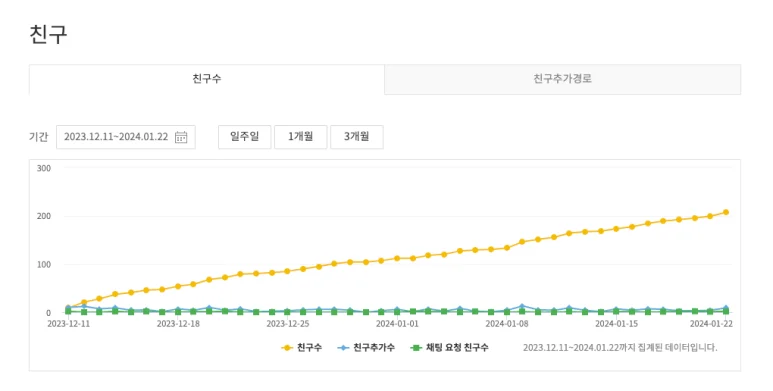This screenshot has width=773, height=391.
Task: Click the 기간 label
Action: [38, 137]
